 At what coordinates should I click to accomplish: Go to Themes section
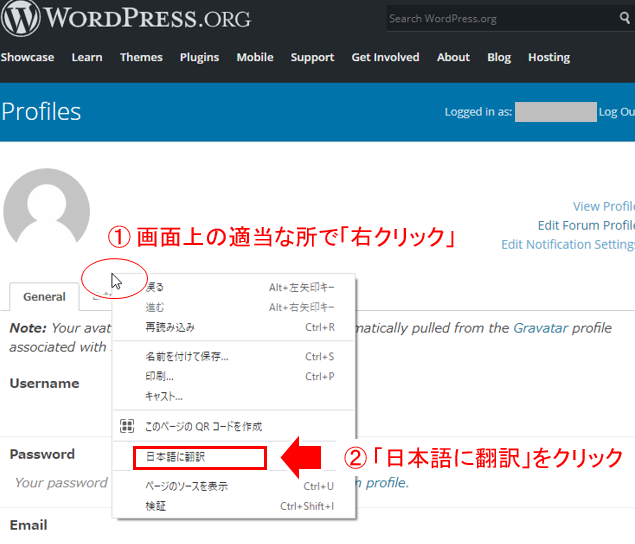tap(141, 58)
